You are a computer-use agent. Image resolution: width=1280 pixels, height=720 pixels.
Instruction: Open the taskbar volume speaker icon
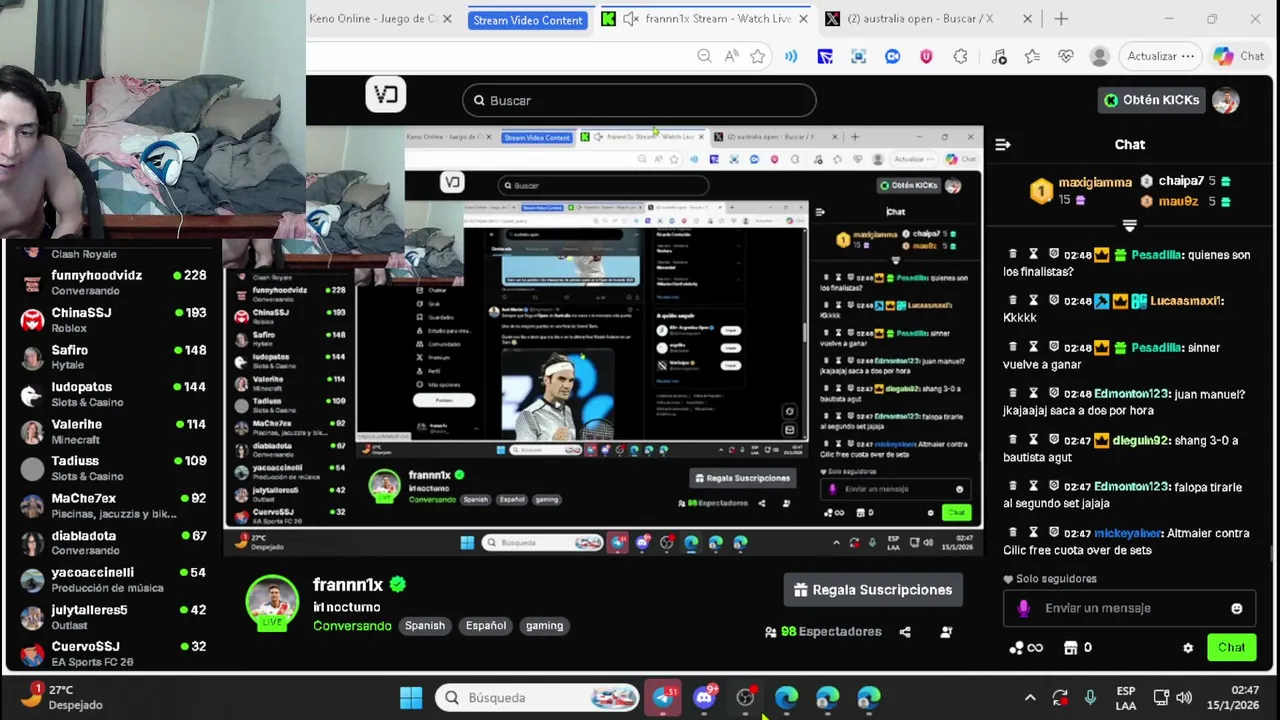click(x=1184, y=698)
